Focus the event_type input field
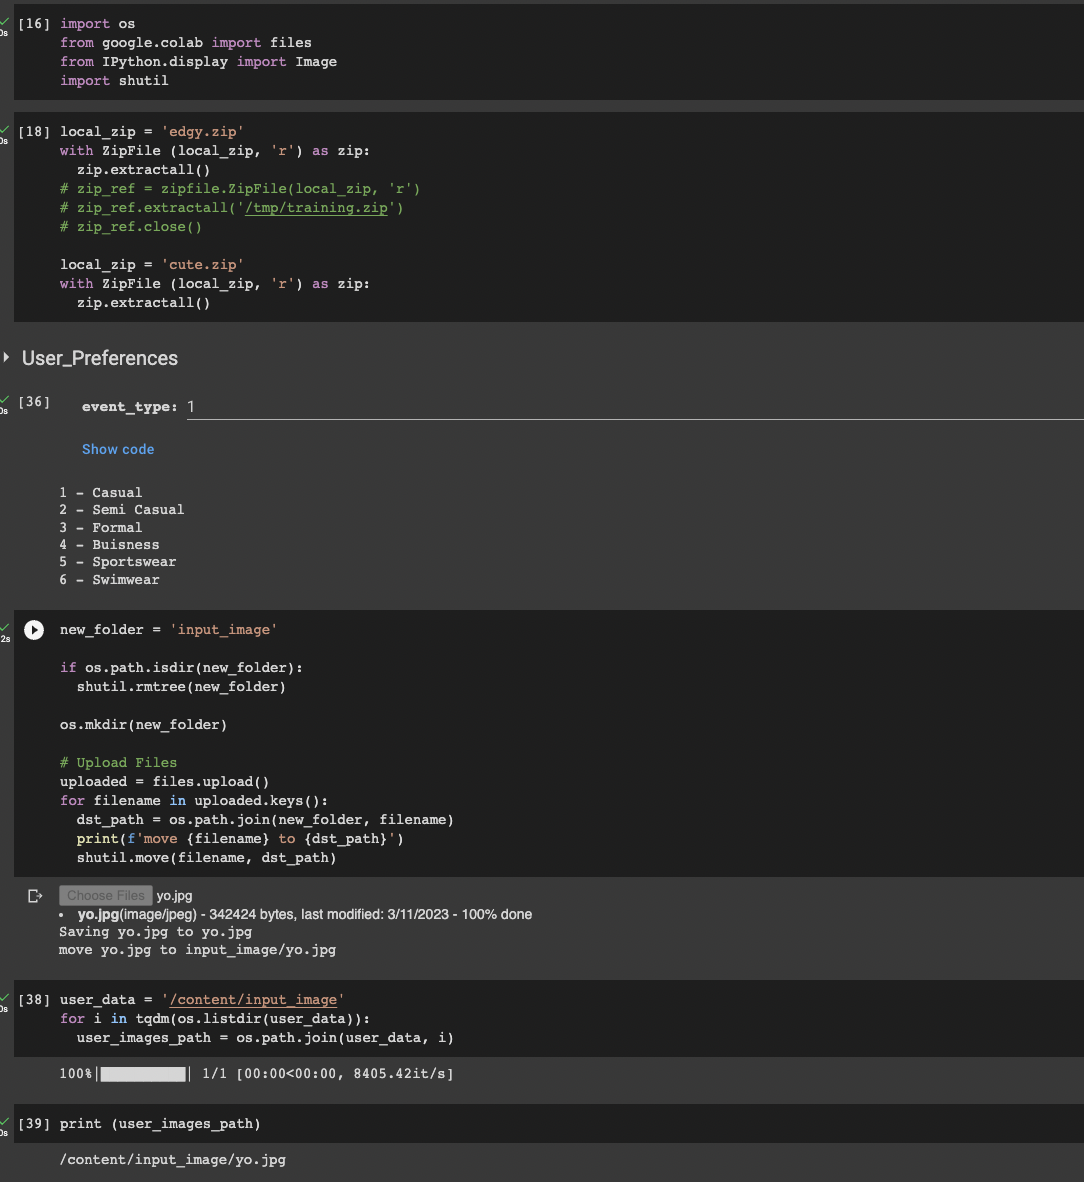1084x1182 pixels. 635,407
